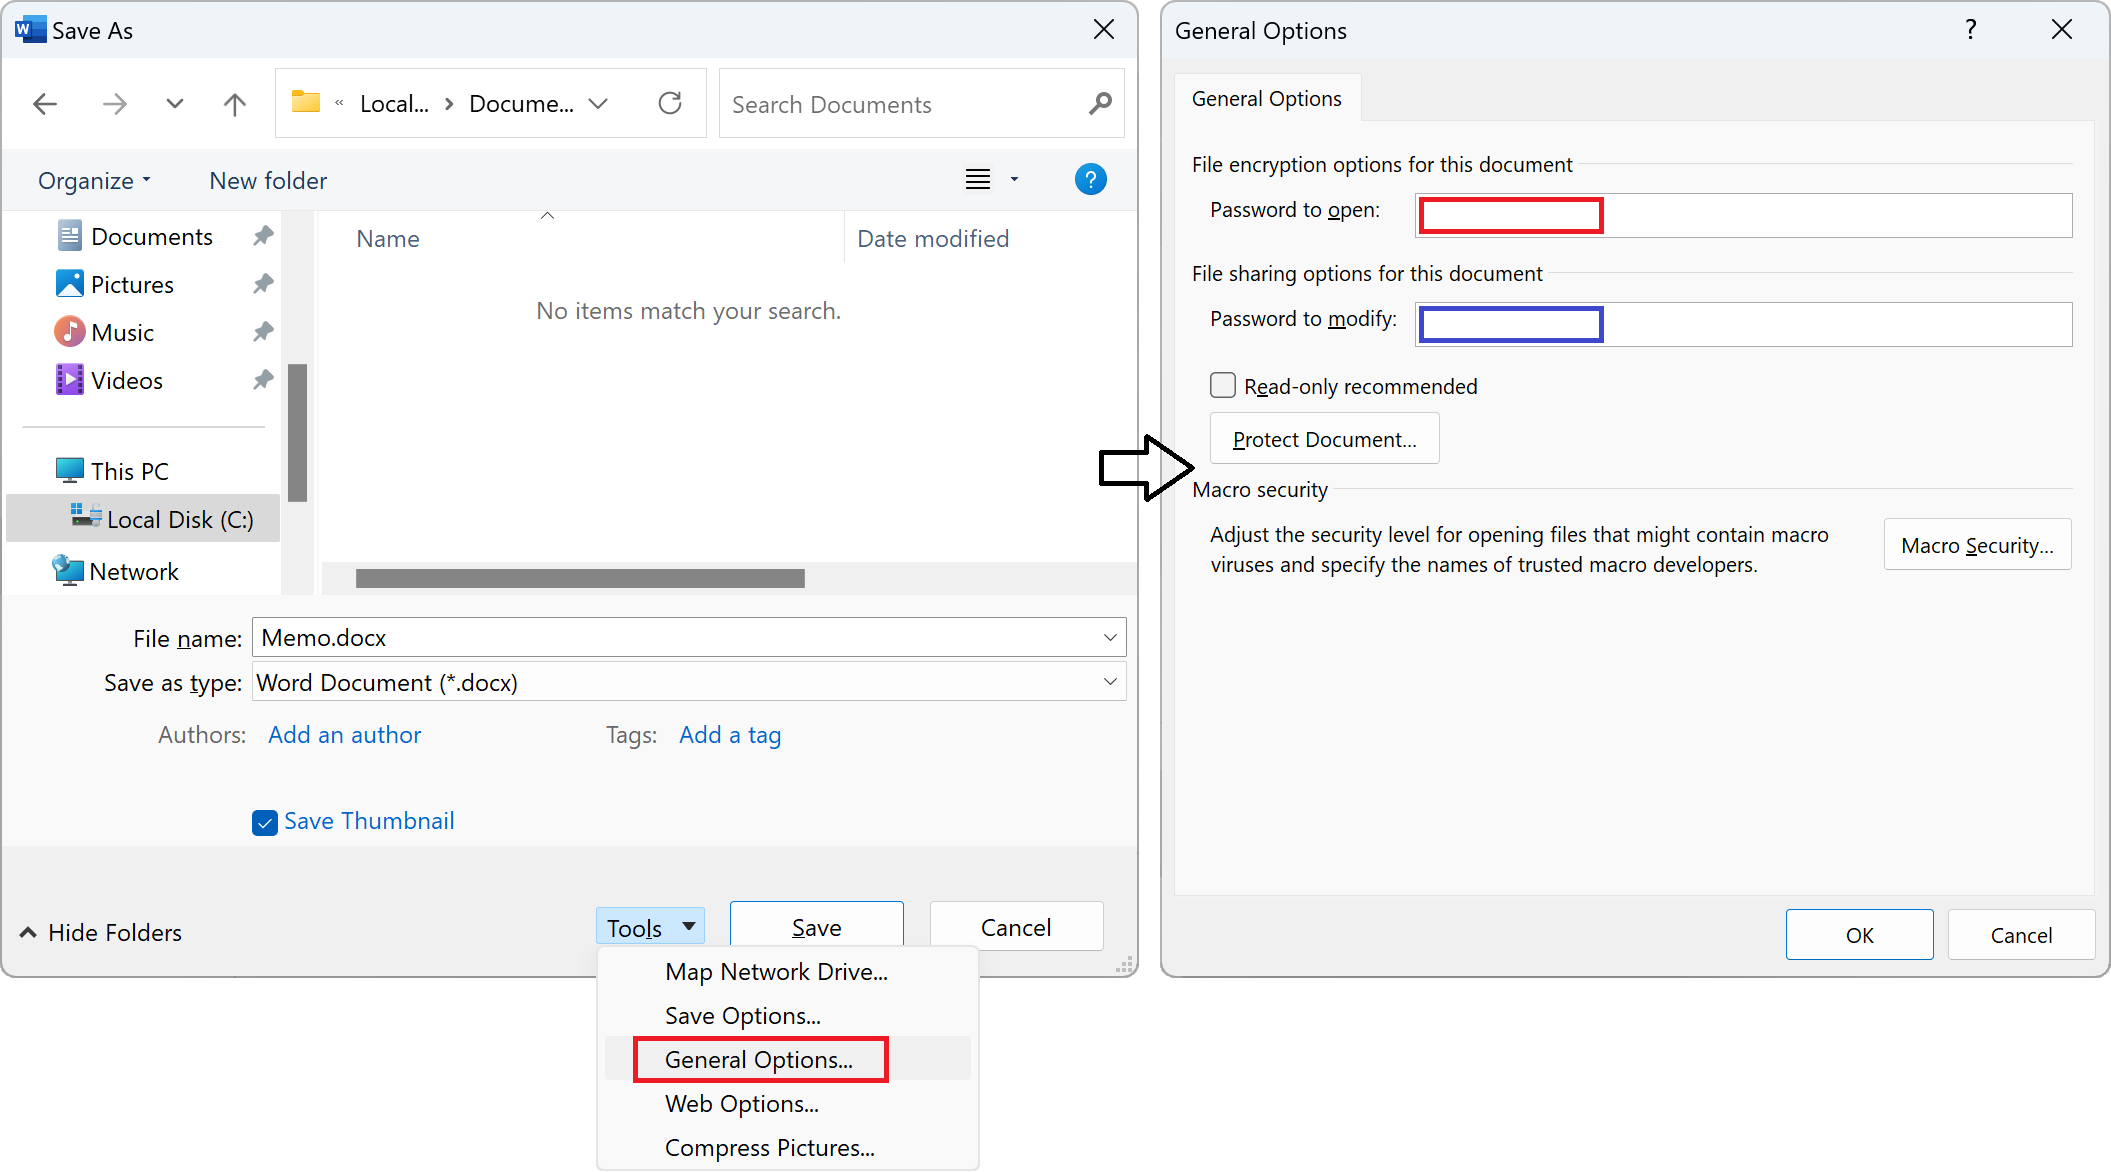Toggle the Save Thumbnail checkbox

(264, 821)
